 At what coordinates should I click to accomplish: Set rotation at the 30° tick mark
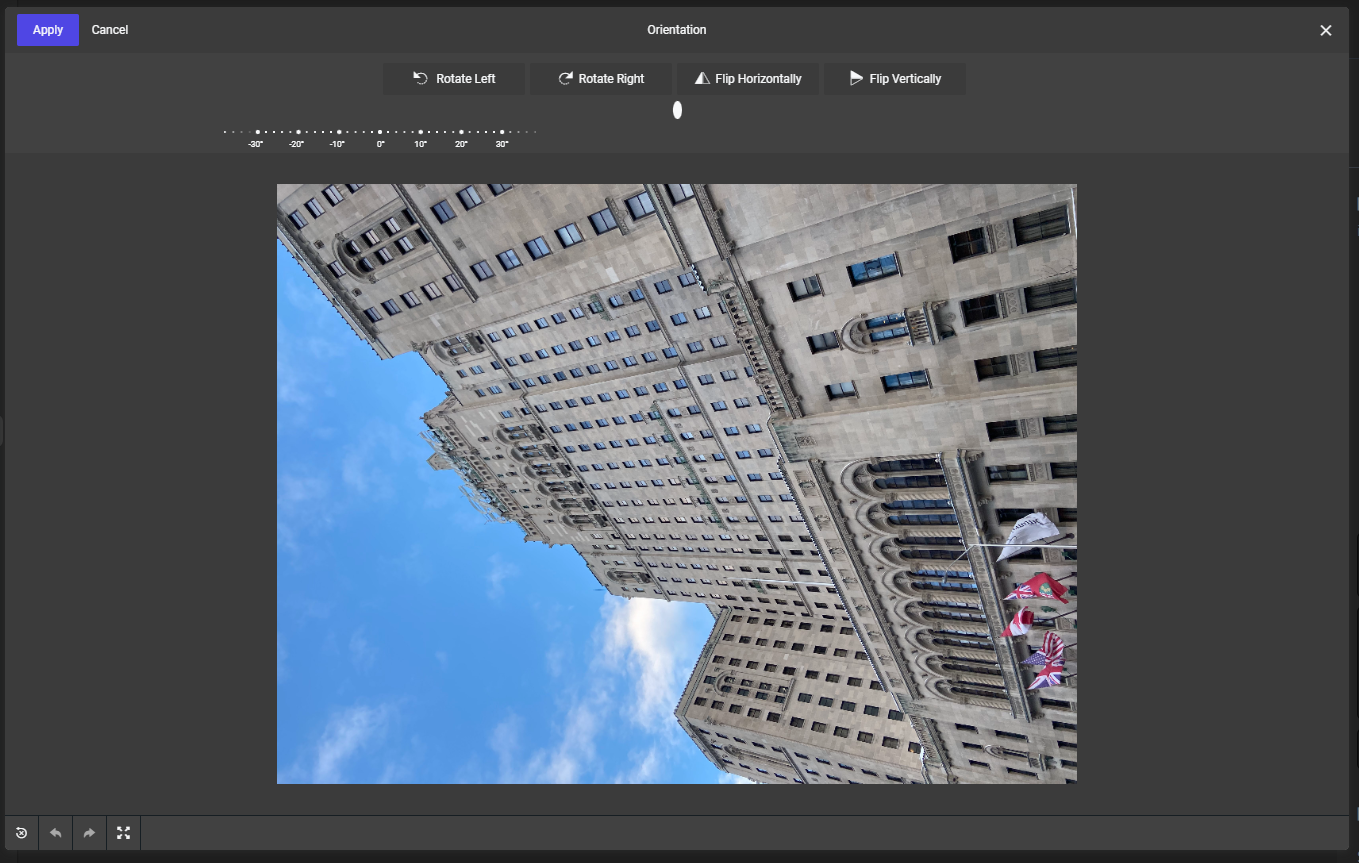502,132
